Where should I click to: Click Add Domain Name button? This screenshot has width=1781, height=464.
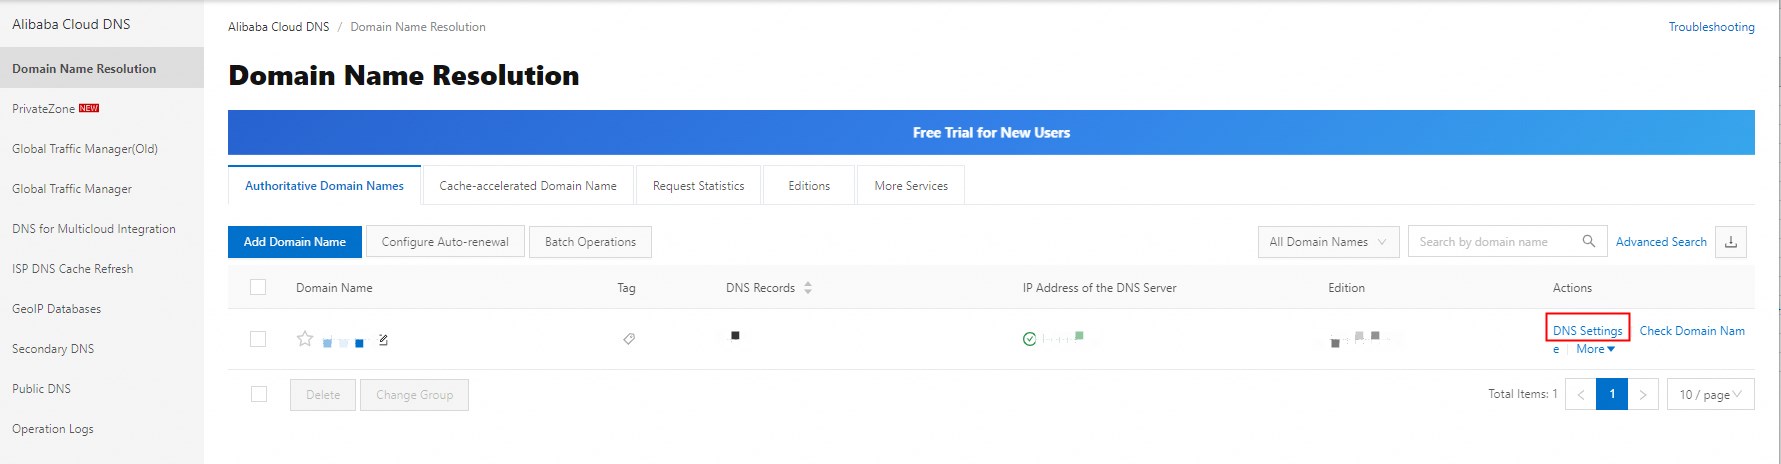[x=294, y=242]
